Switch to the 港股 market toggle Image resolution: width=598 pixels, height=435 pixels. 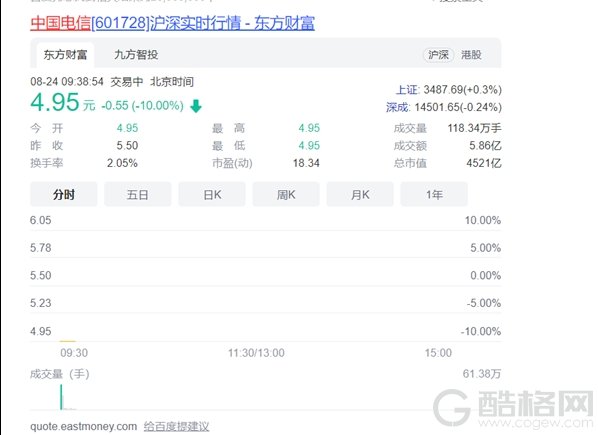point(471,55)
